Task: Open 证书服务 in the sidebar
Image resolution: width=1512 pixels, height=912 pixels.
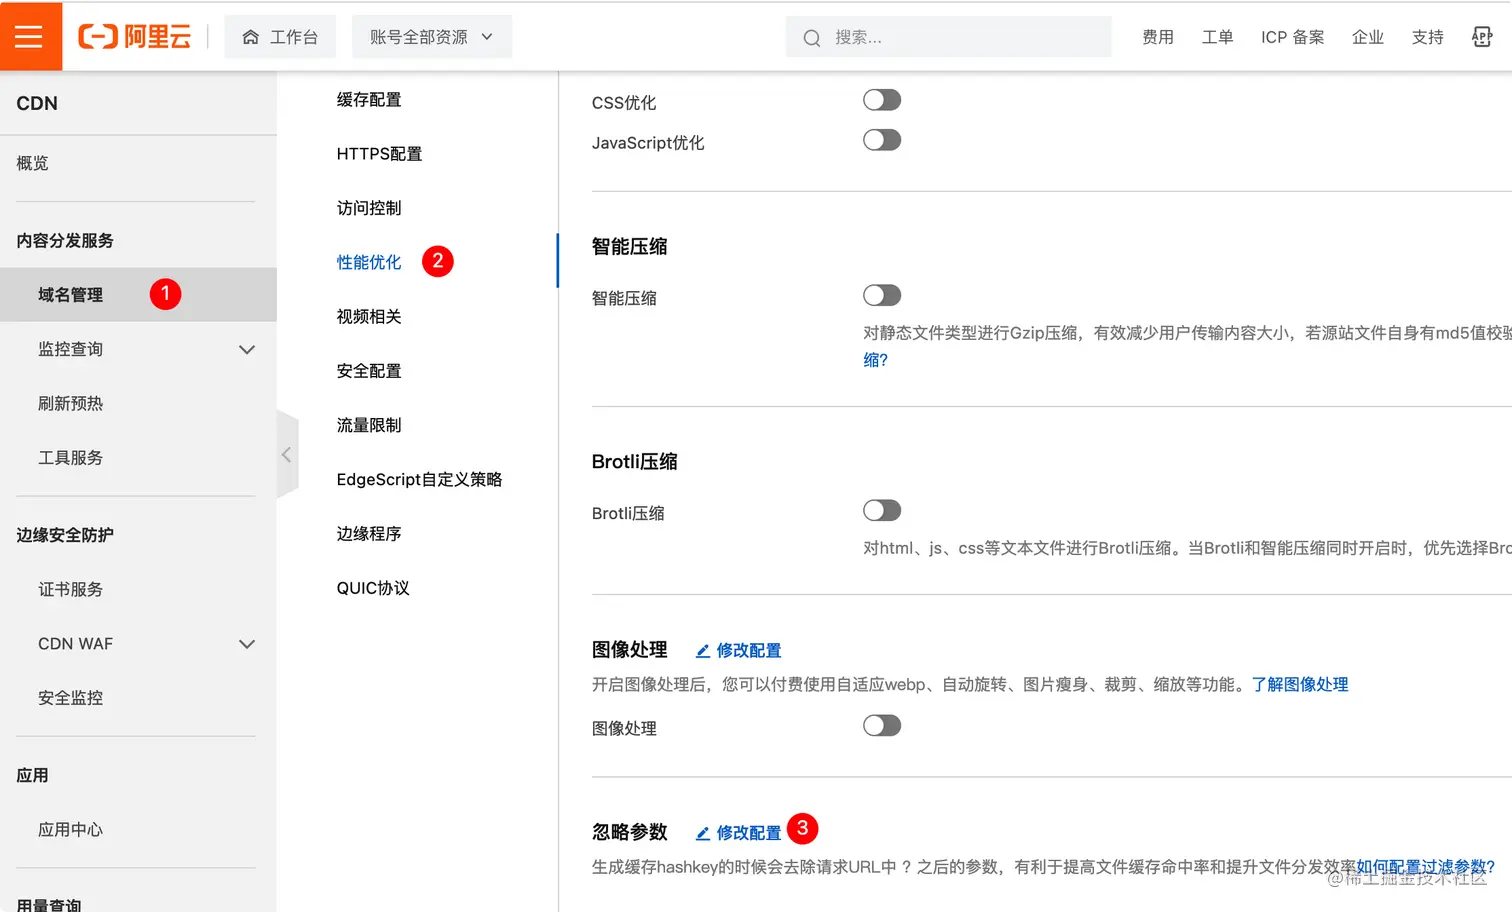Action: click(x=70, y=590)
